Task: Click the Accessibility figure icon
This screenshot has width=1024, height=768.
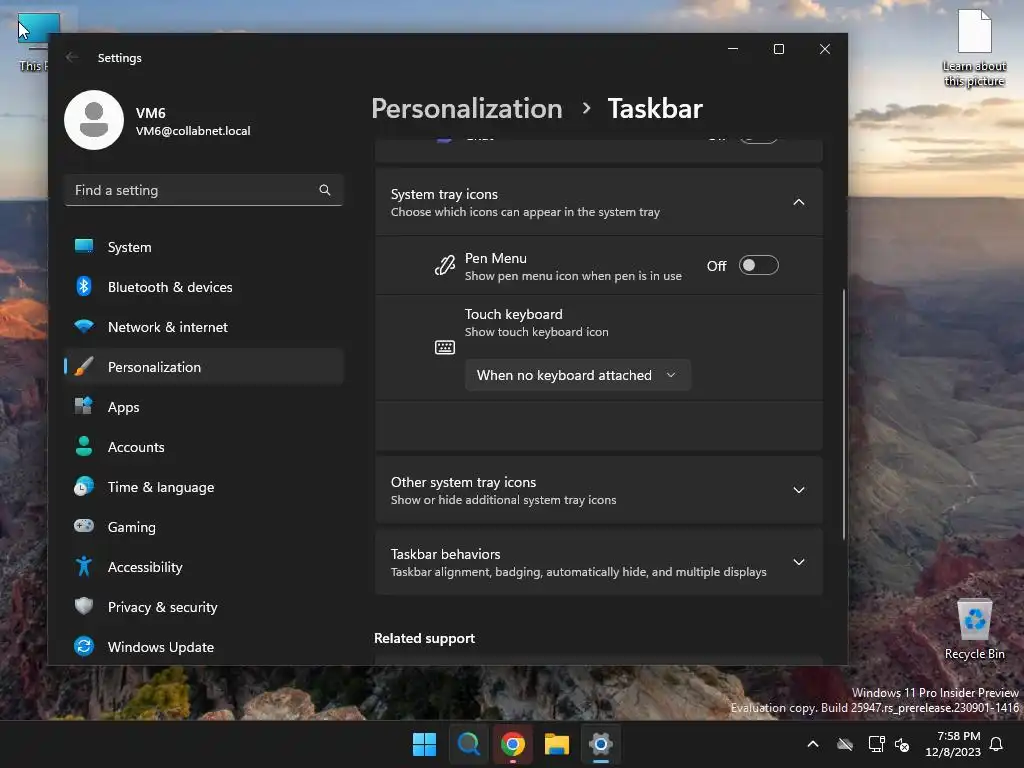Action: 84,566
